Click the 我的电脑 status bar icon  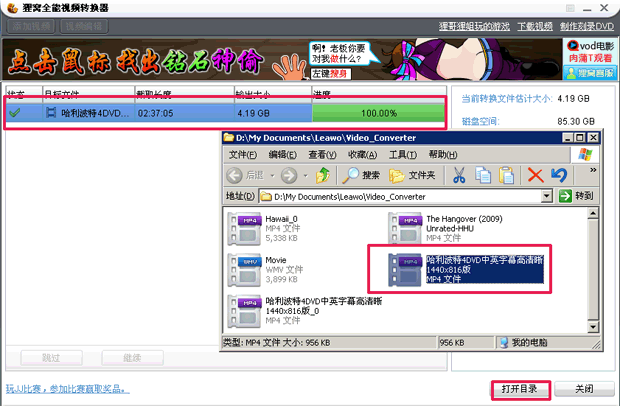tap(504, 343)
